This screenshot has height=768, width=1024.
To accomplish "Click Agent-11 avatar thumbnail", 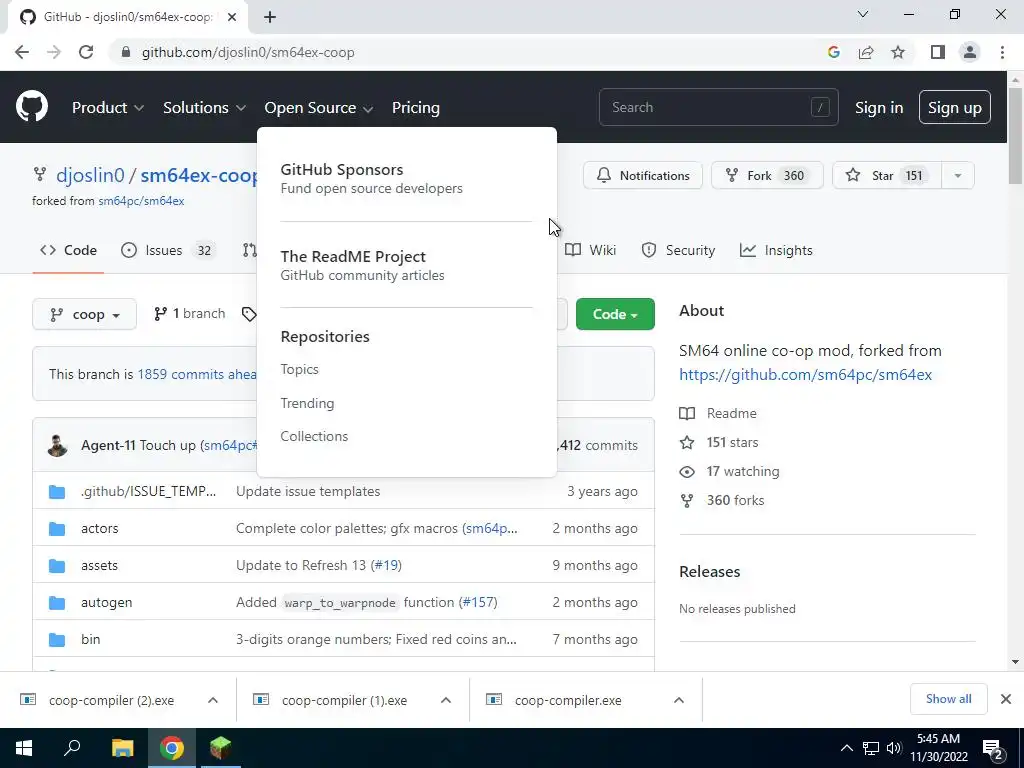I will (57, 445).
